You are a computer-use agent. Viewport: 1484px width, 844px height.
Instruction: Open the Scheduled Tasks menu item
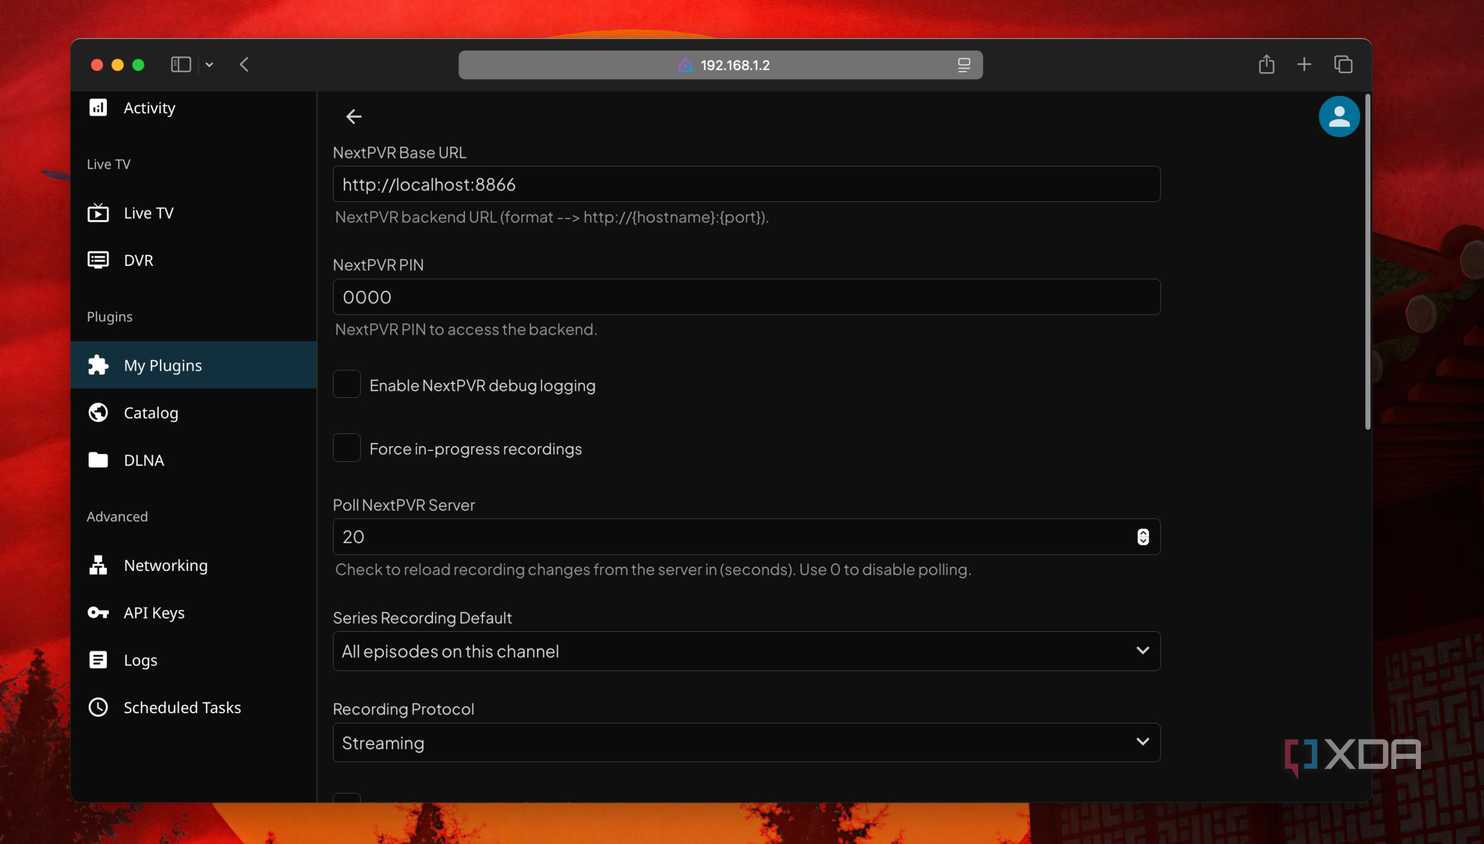pos(194,707)
